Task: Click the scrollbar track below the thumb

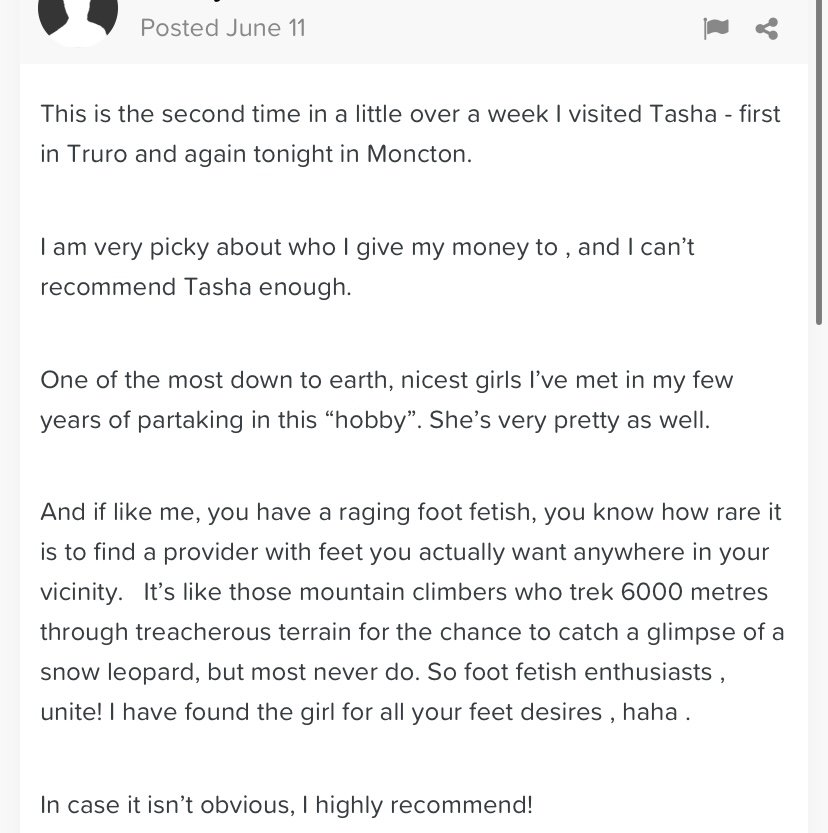Action: [x=821, y=579]
